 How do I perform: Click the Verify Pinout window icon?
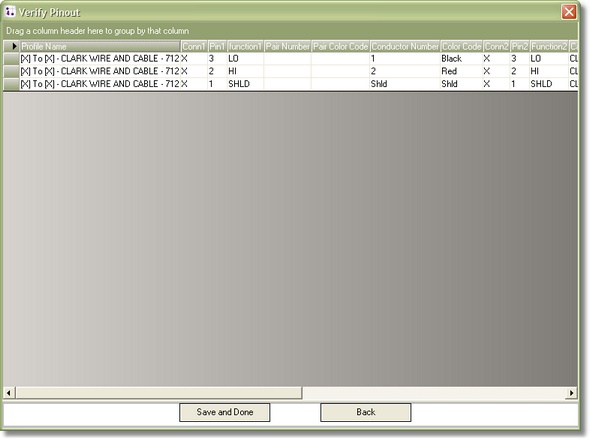[x=10, y=12]
